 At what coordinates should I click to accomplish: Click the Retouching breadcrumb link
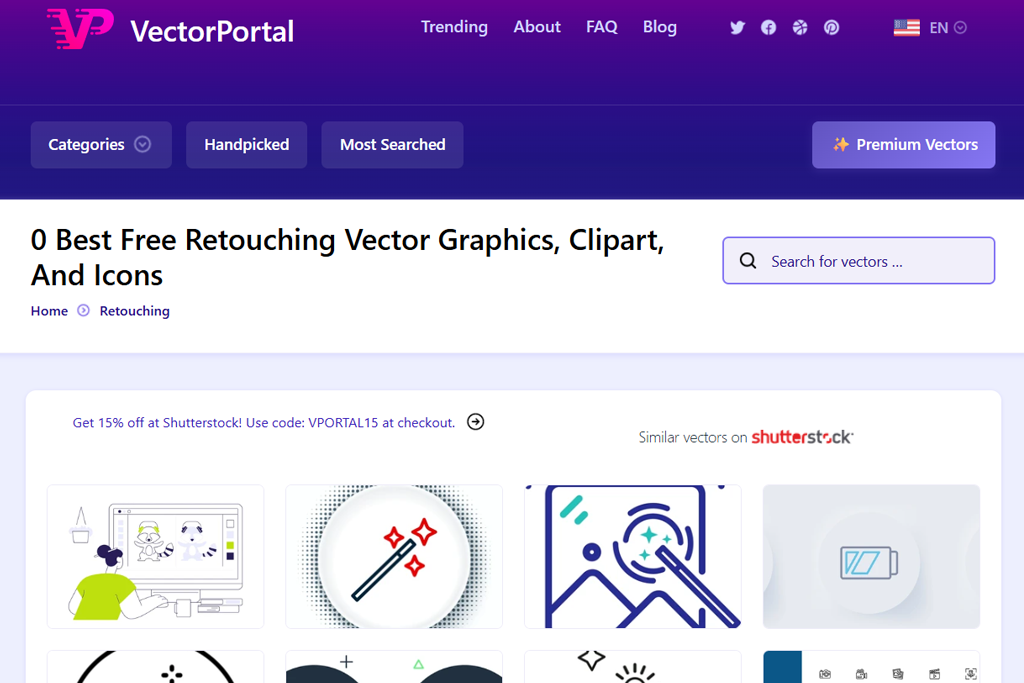[135, 311]
